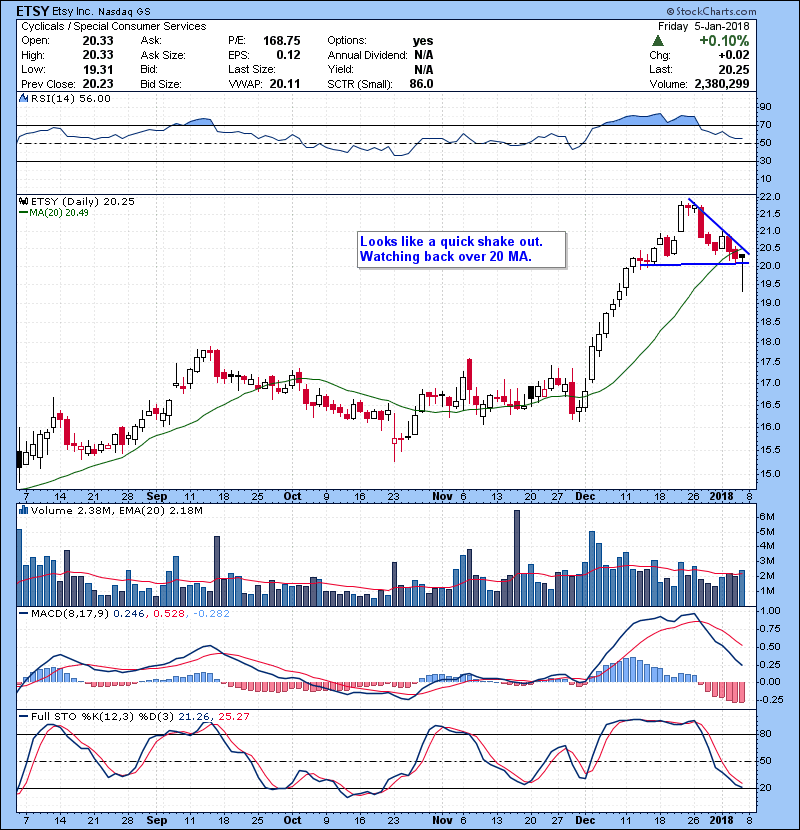Click the 'Nasdaq GS' exchange label
This screenshot has height=830, width=800.
[x=124, y=11]
